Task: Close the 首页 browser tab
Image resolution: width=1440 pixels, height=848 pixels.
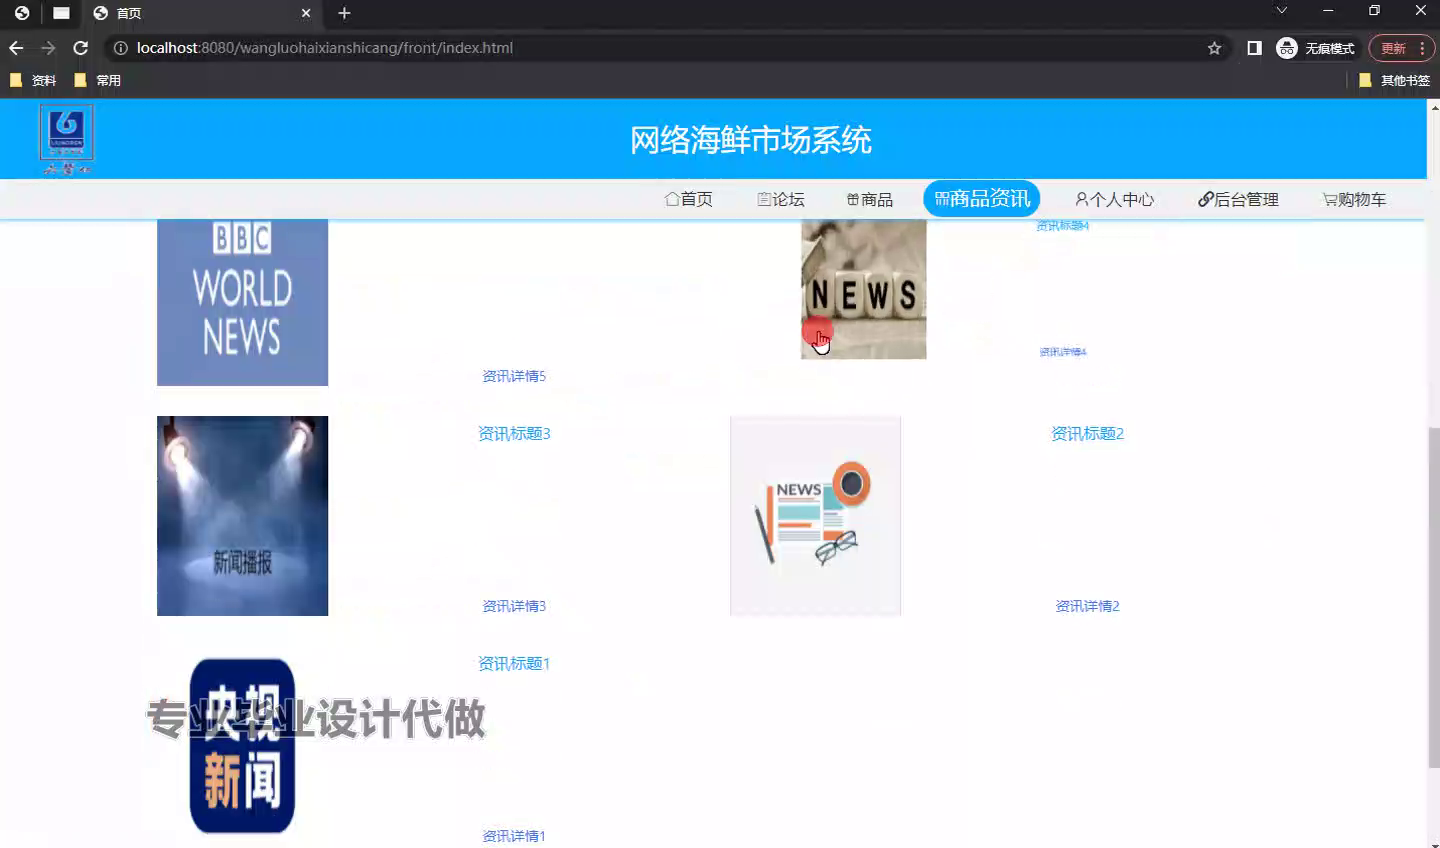Action: (306, 13)
